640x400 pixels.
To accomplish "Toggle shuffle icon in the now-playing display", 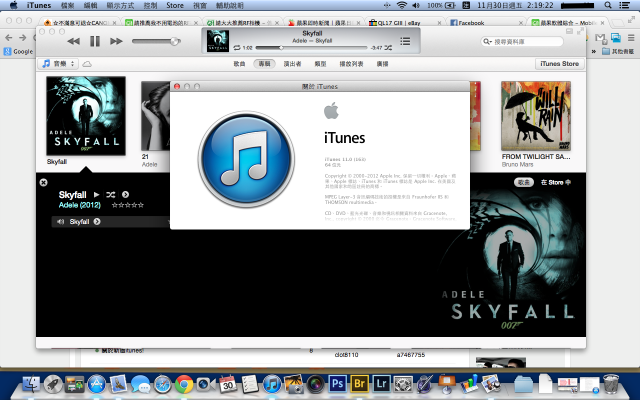I will 388,48.
